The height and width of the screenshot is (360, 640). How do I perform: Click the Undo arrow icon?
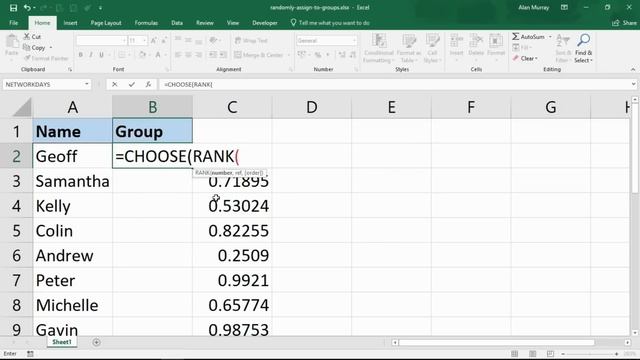point(27,8)
